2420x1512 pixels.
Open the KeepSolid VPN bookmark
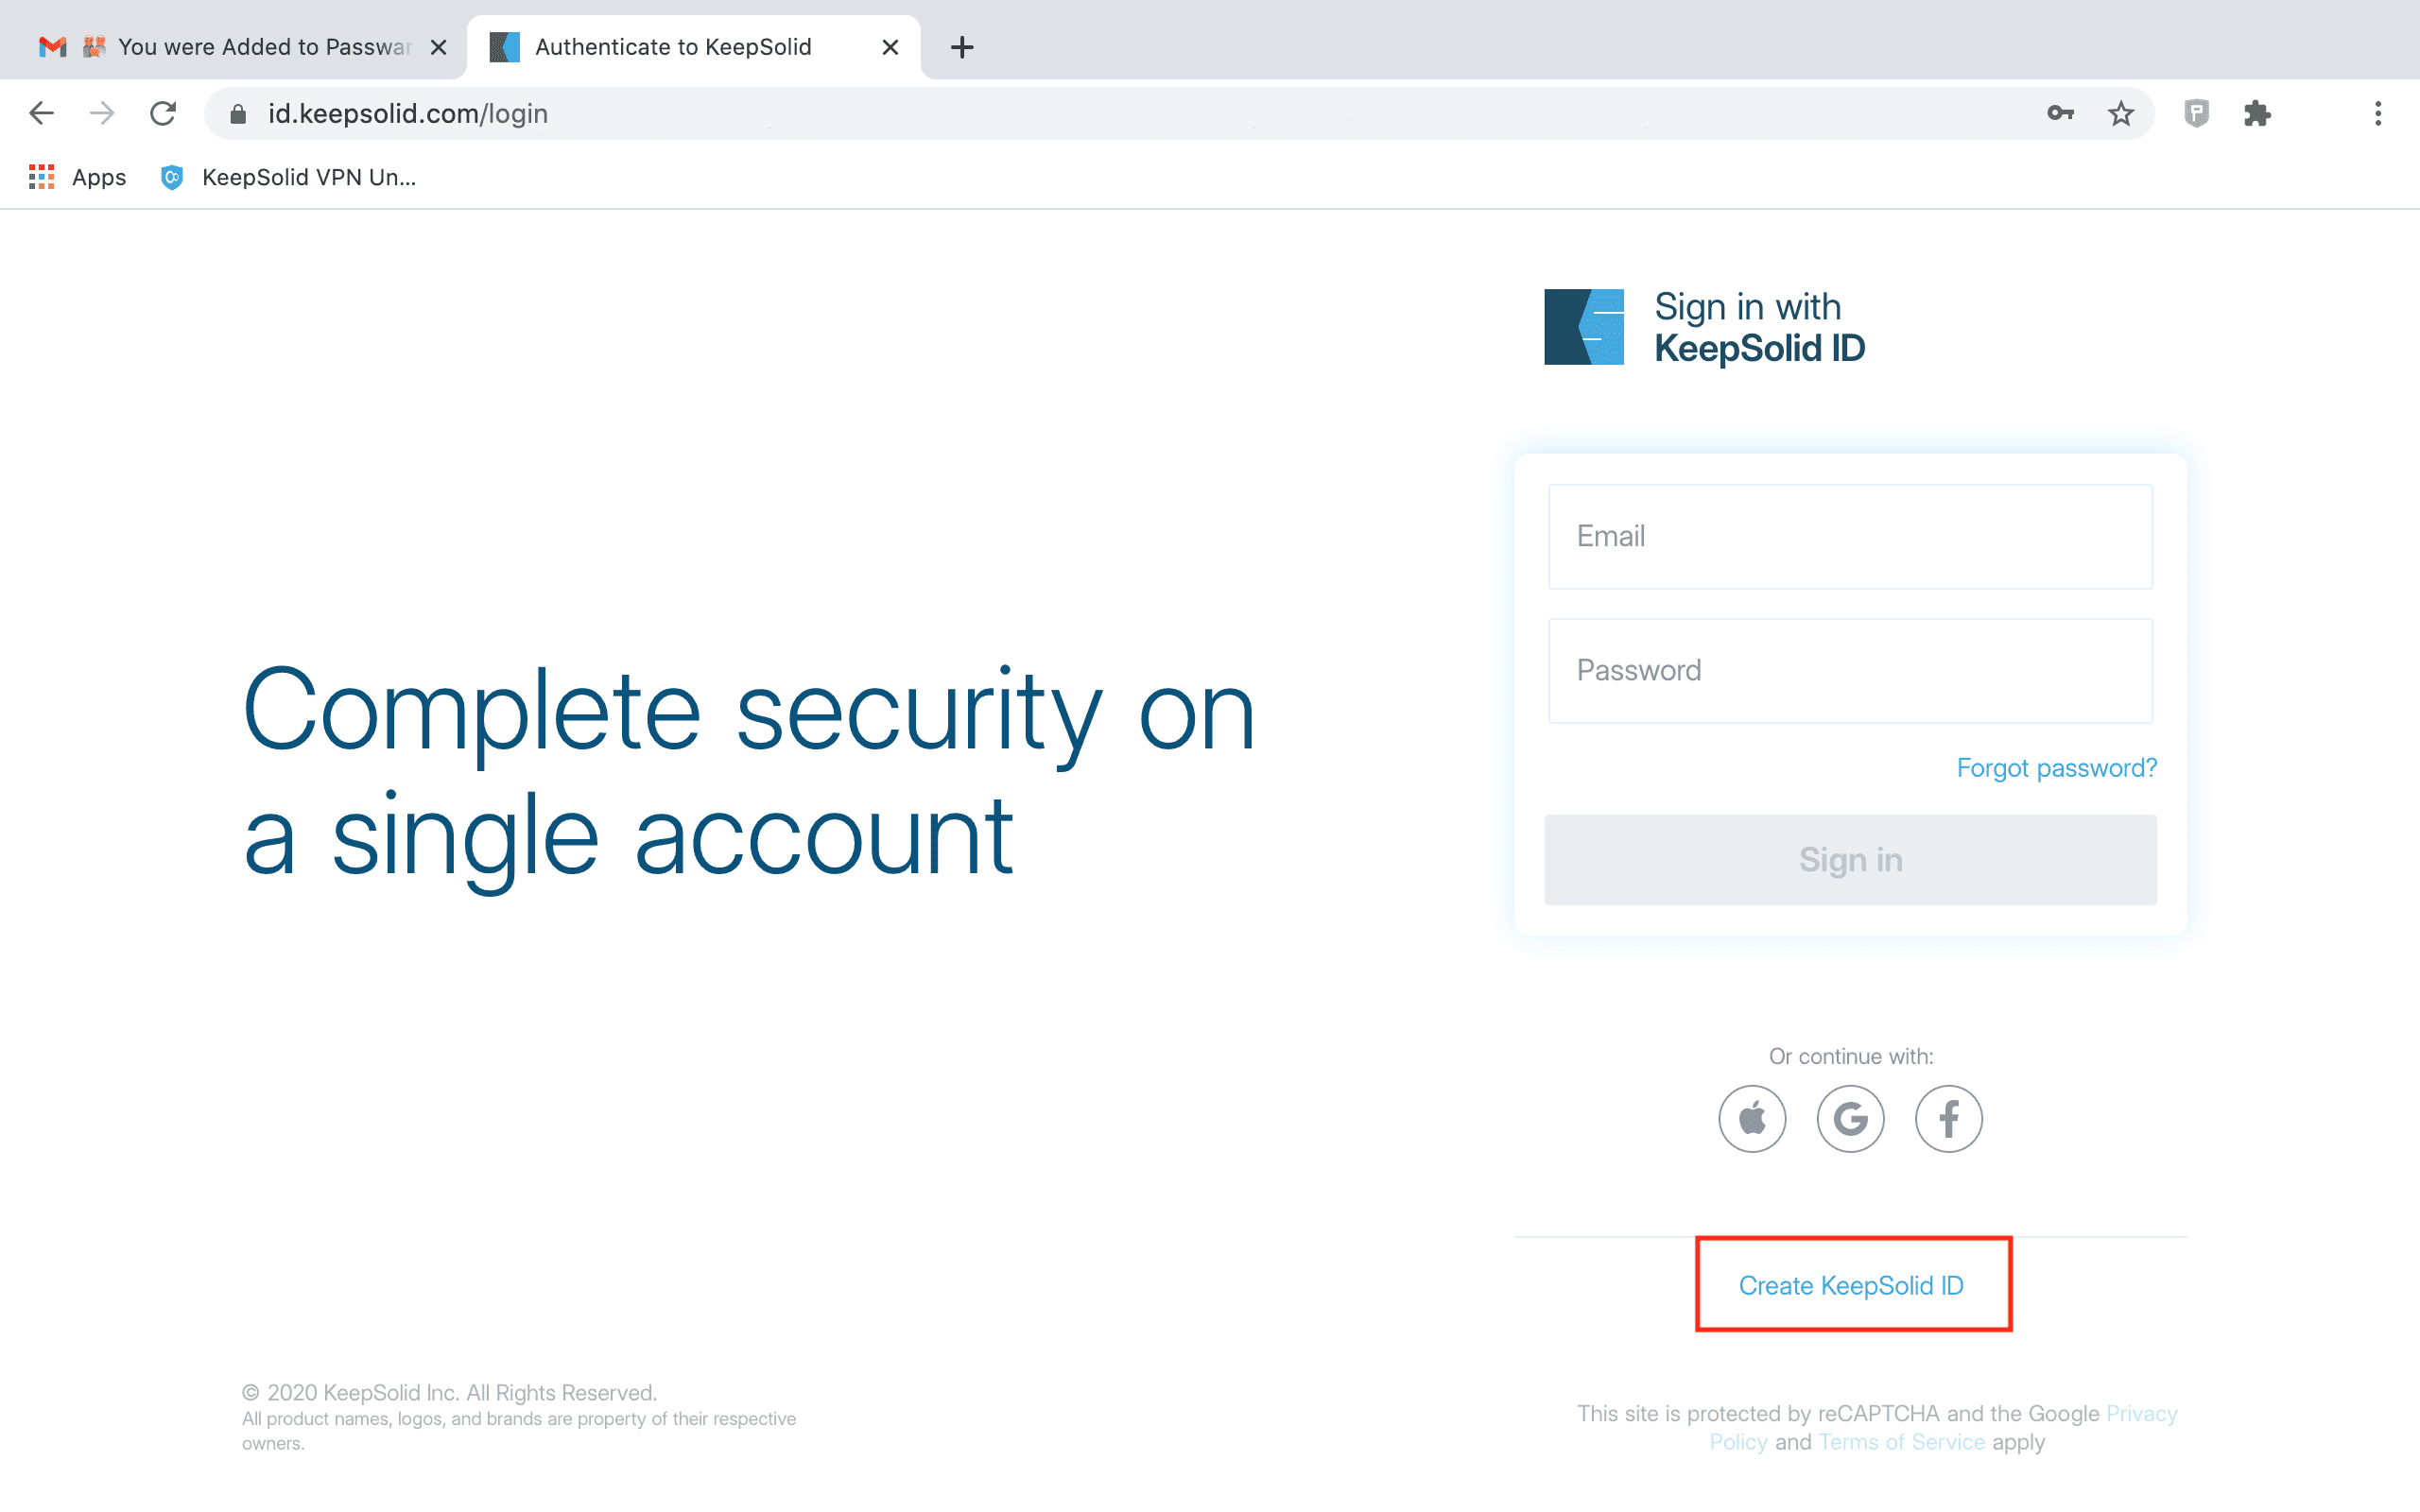coord(289,178)
